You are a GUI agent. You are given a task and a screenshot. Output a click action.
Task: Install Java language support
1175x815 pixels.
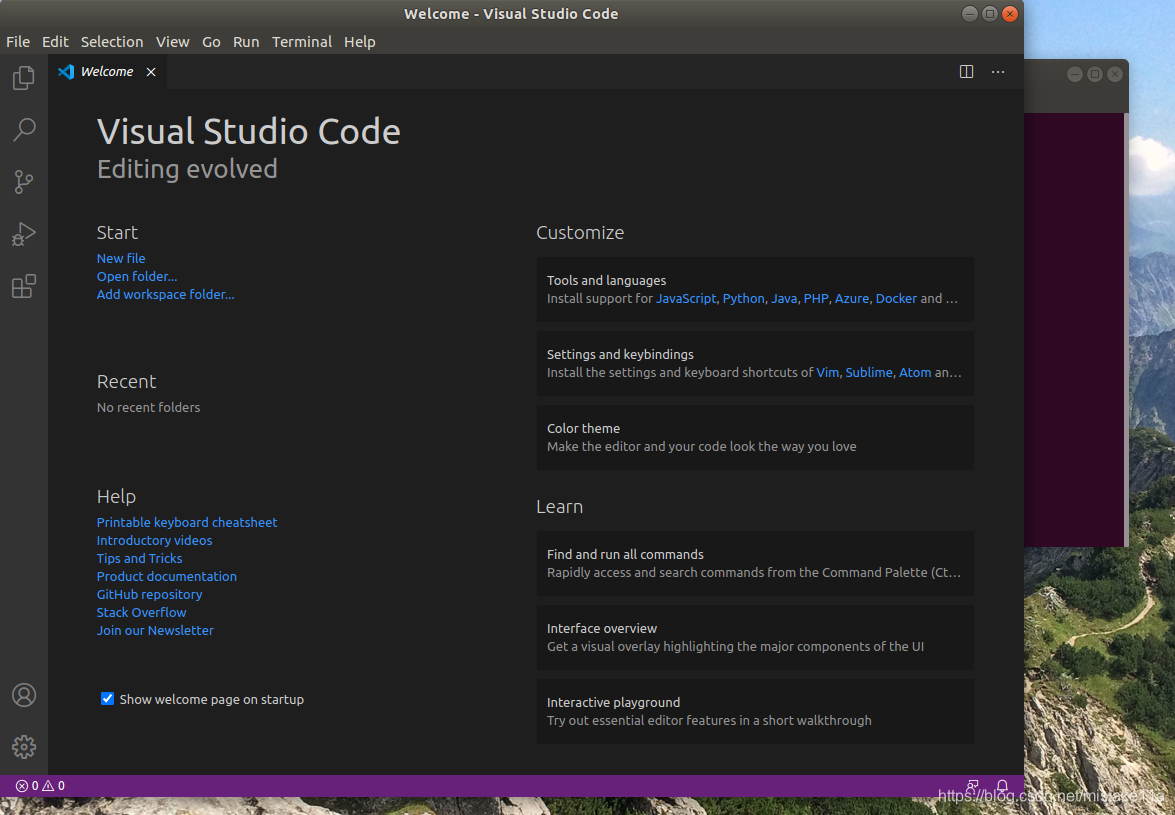click(784, 298)
